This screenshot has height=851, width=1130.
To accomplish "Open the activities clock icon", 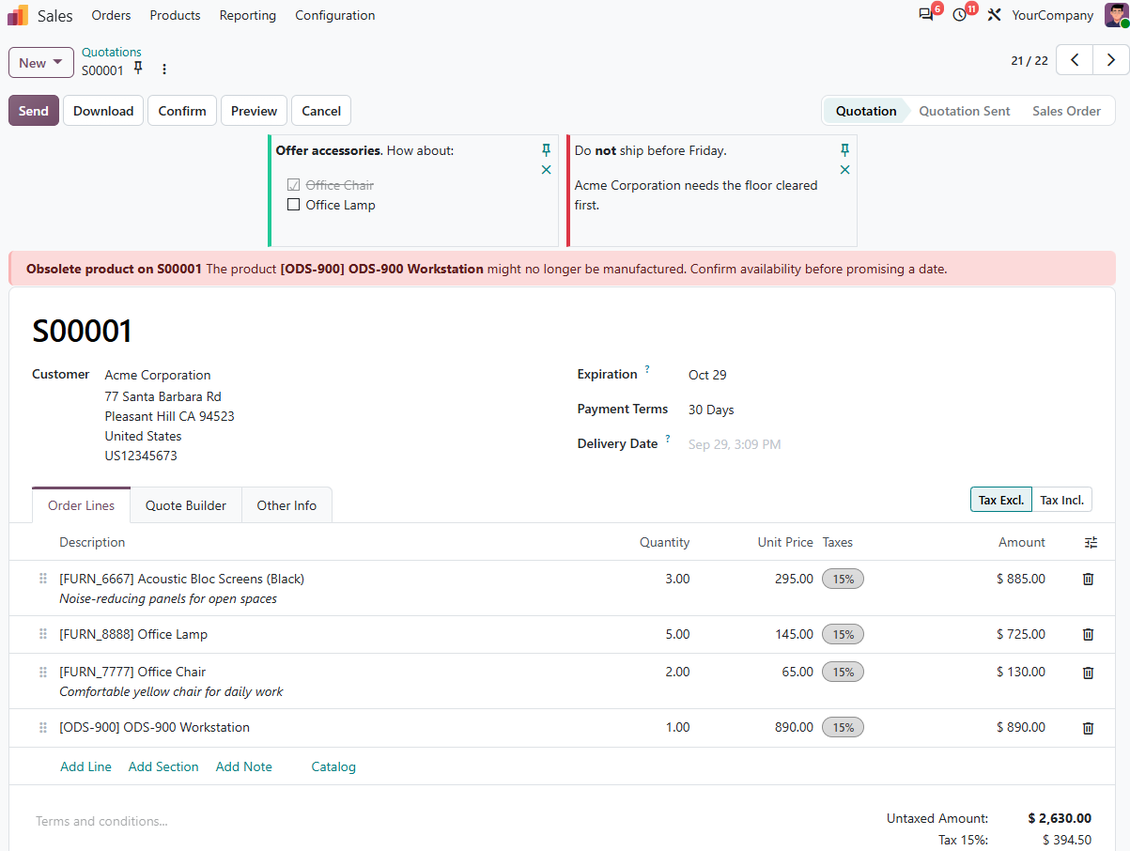I will (959, 15).
